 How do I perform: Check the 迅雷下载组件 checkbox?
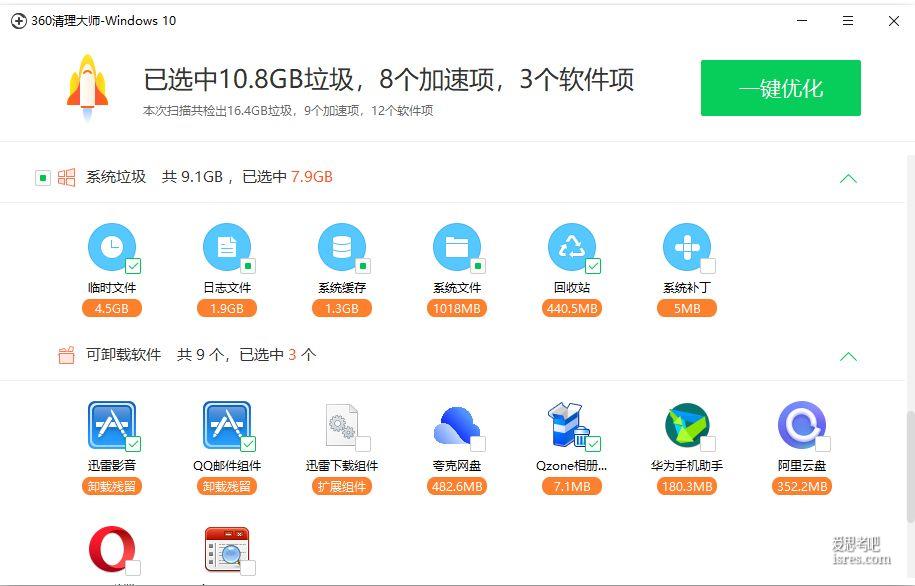coord(363,444)
